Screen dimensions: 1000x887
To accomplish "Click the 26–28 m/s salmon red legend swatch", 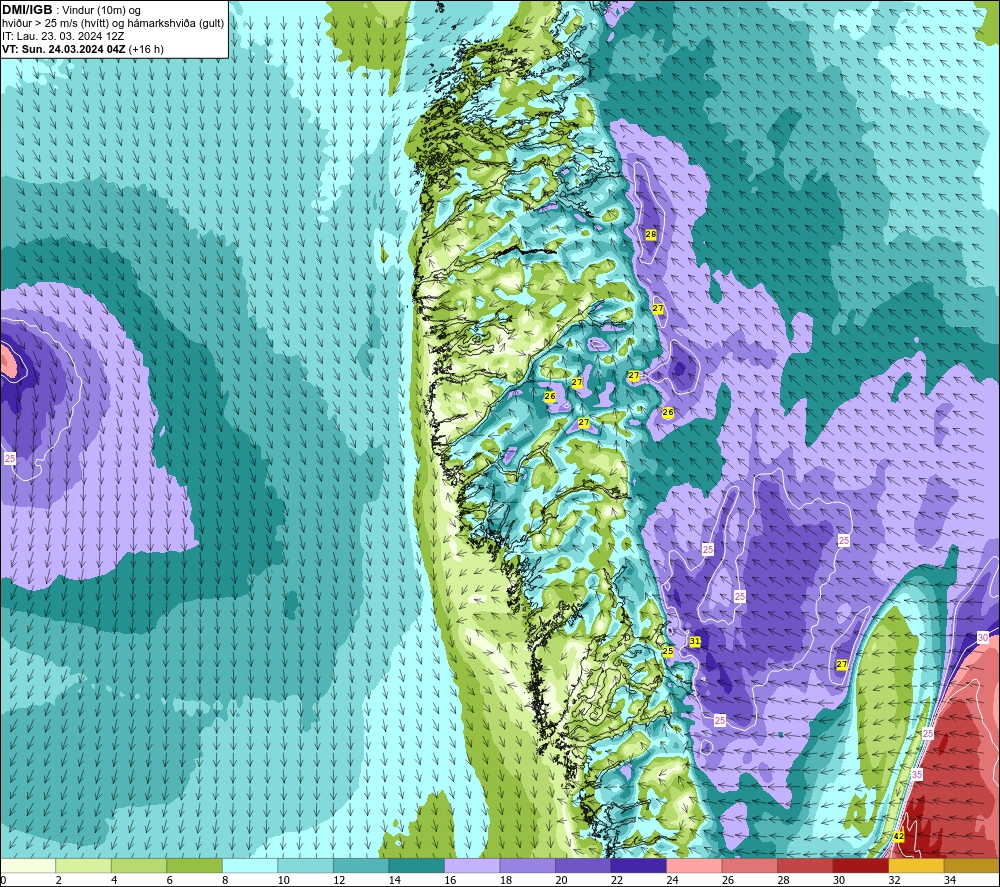I will pyautogui.click(x=749, y=866).
